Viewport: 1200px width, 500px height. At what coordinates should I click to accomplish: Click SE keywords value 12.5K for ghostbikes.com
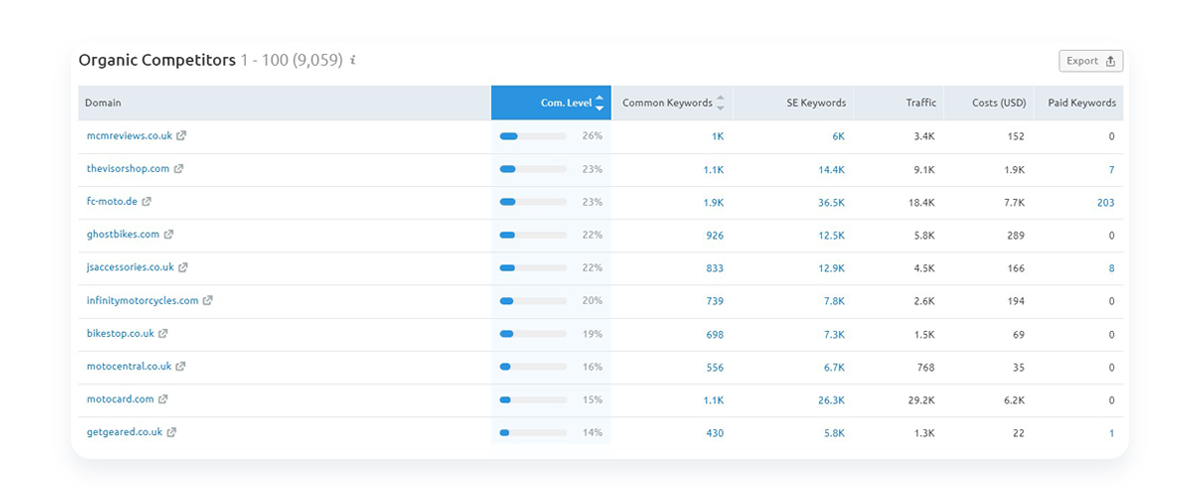click(x=832, y=235)
